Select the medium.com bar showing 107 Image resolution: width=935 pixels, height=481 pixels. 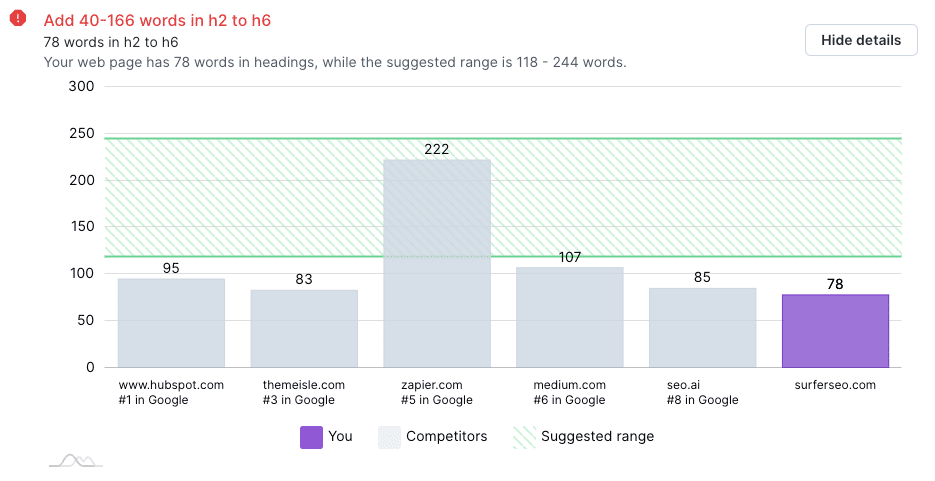click(x=569, y=317)
